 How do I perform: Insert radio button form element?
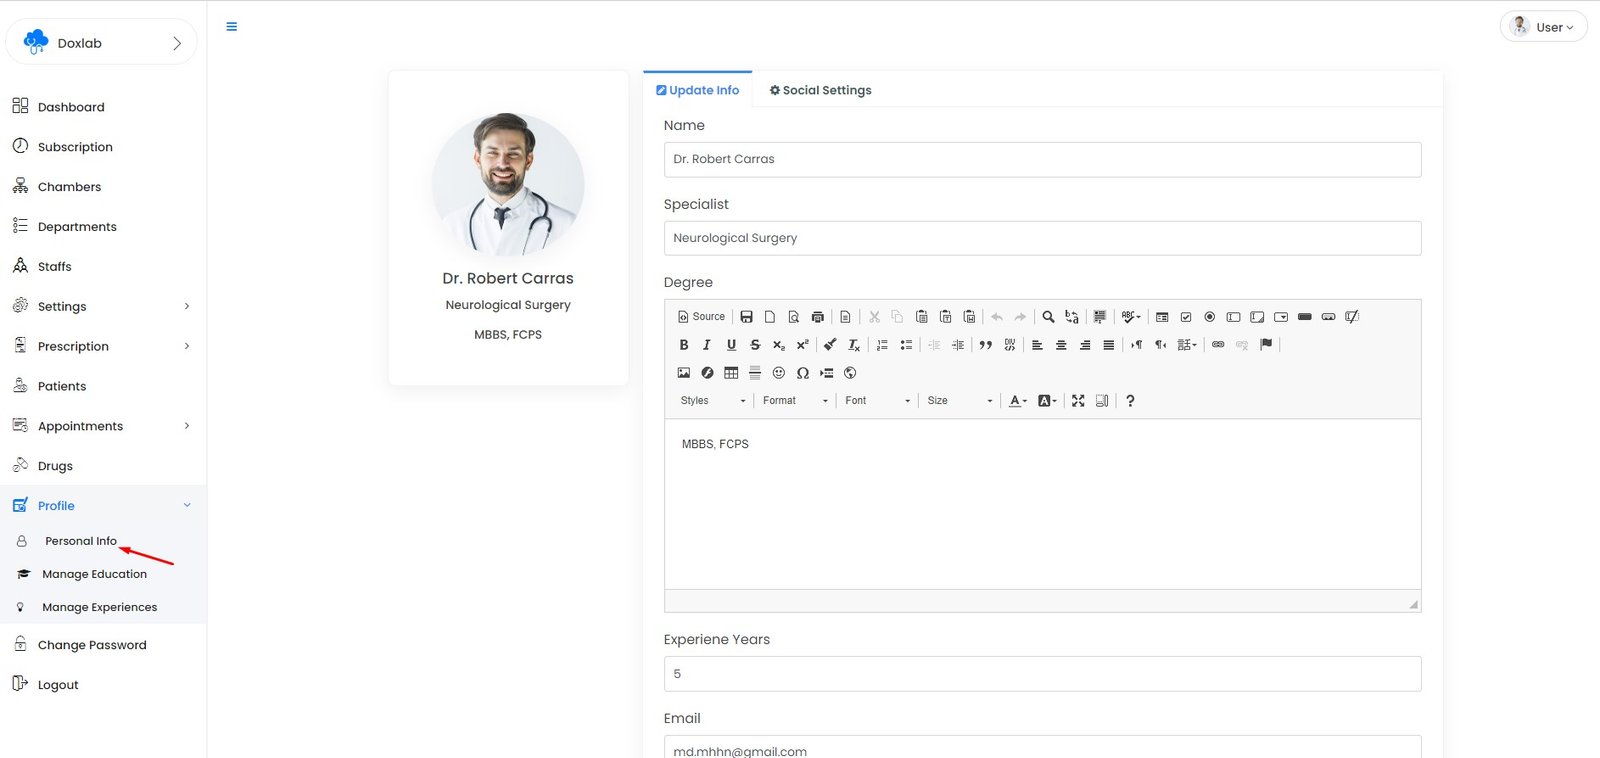click(1210, 317)
